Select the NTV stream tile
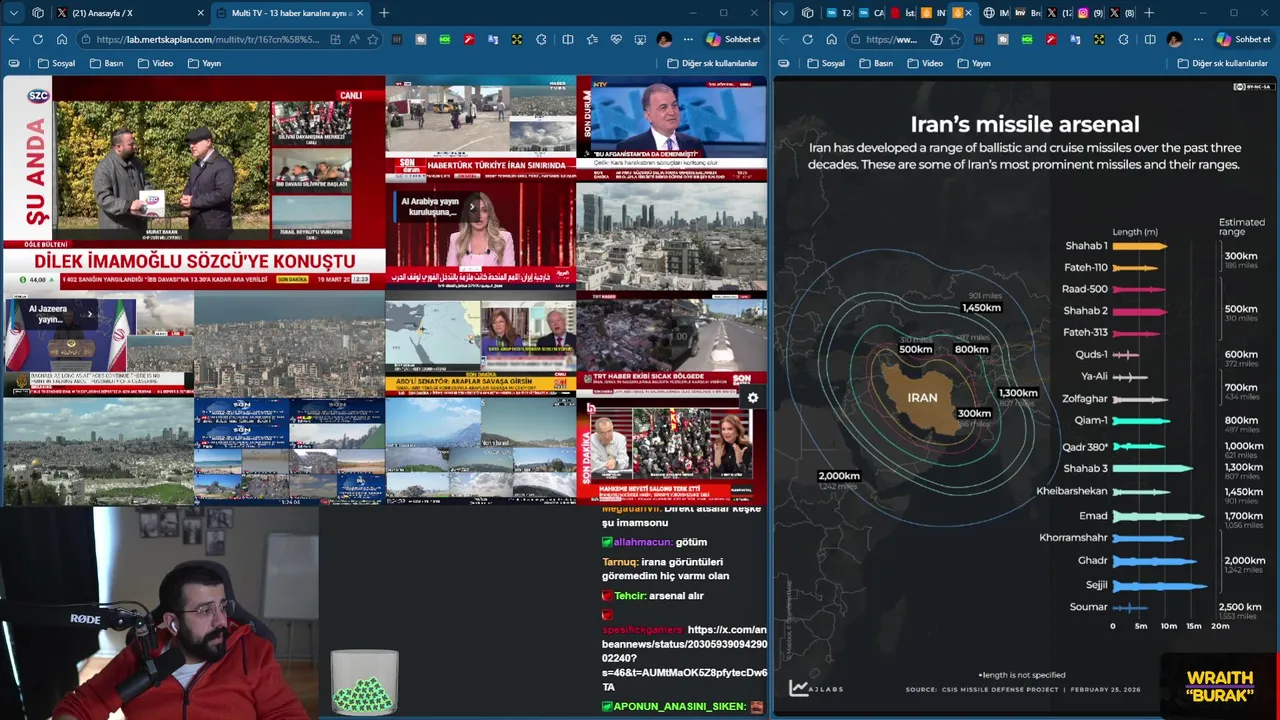This screenshot has height=720, width=1280. 672,129
